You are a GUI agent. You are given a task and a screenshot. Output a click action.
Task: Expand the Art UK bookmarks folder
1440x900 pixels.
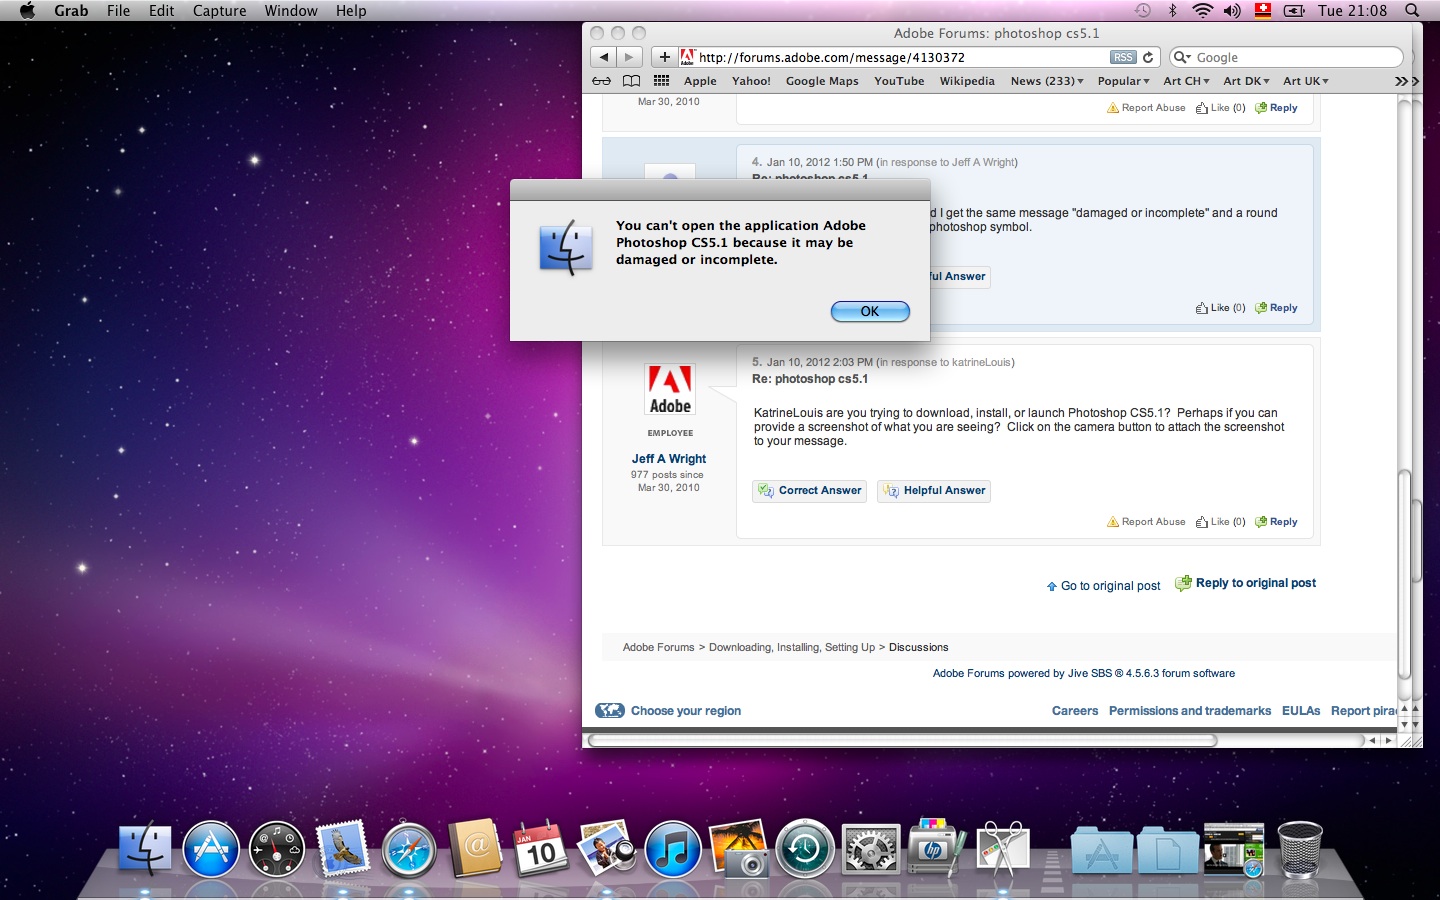click(x=1306, y=81)
